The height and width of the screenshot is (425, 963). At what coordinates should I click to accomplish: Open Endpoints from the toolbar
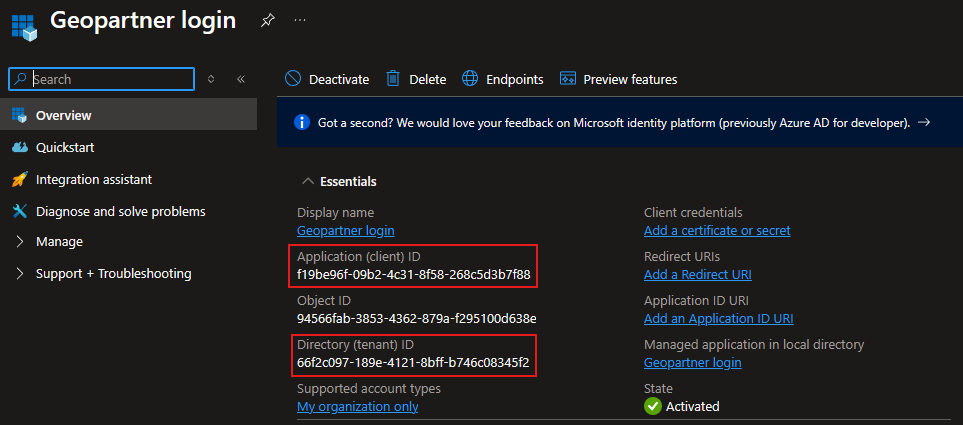click(x=515, y=80)
